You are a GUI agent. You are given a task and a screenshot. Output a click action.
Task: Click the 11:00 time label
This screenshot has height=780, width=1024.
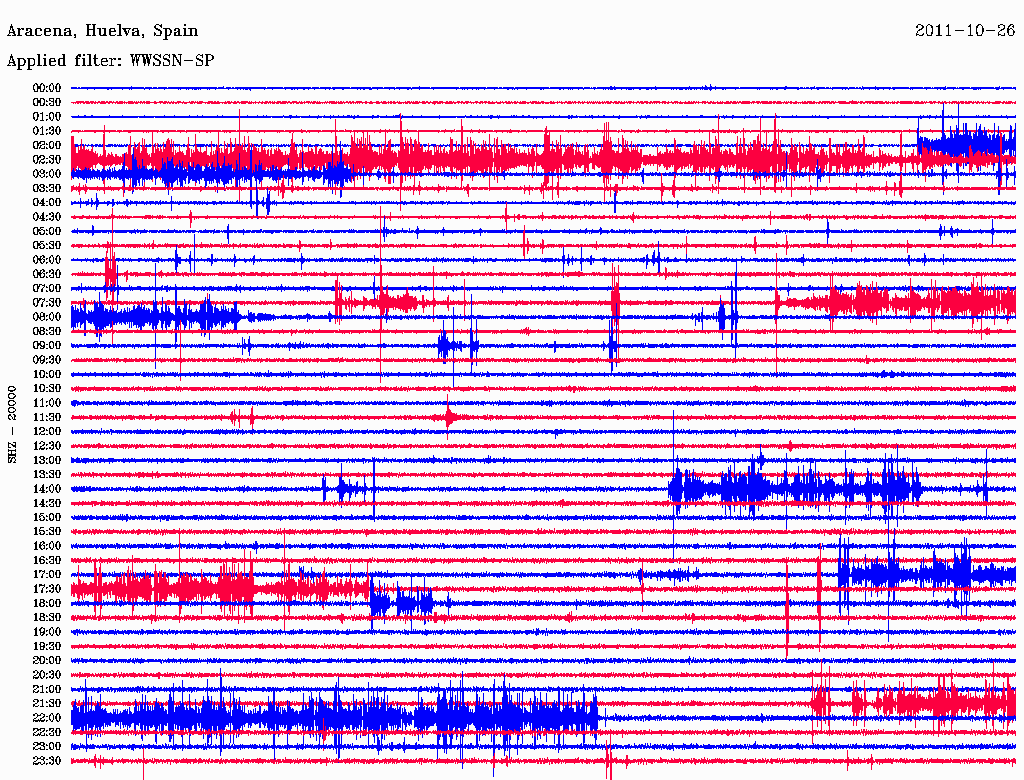(x=46, y=403)
